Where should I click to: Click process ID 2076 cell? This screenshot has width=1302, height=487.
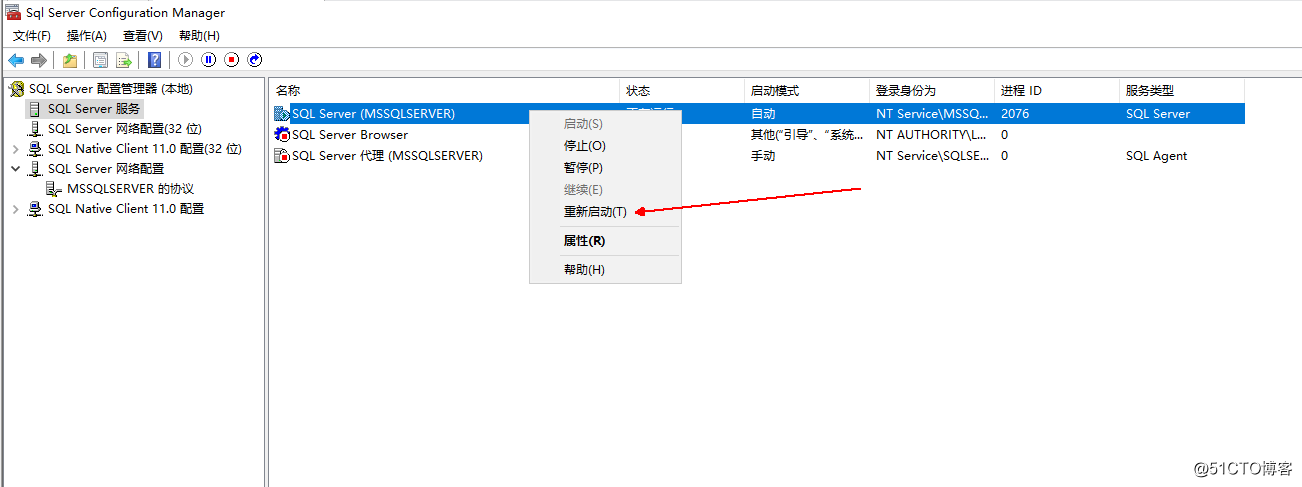point(1015,114)
